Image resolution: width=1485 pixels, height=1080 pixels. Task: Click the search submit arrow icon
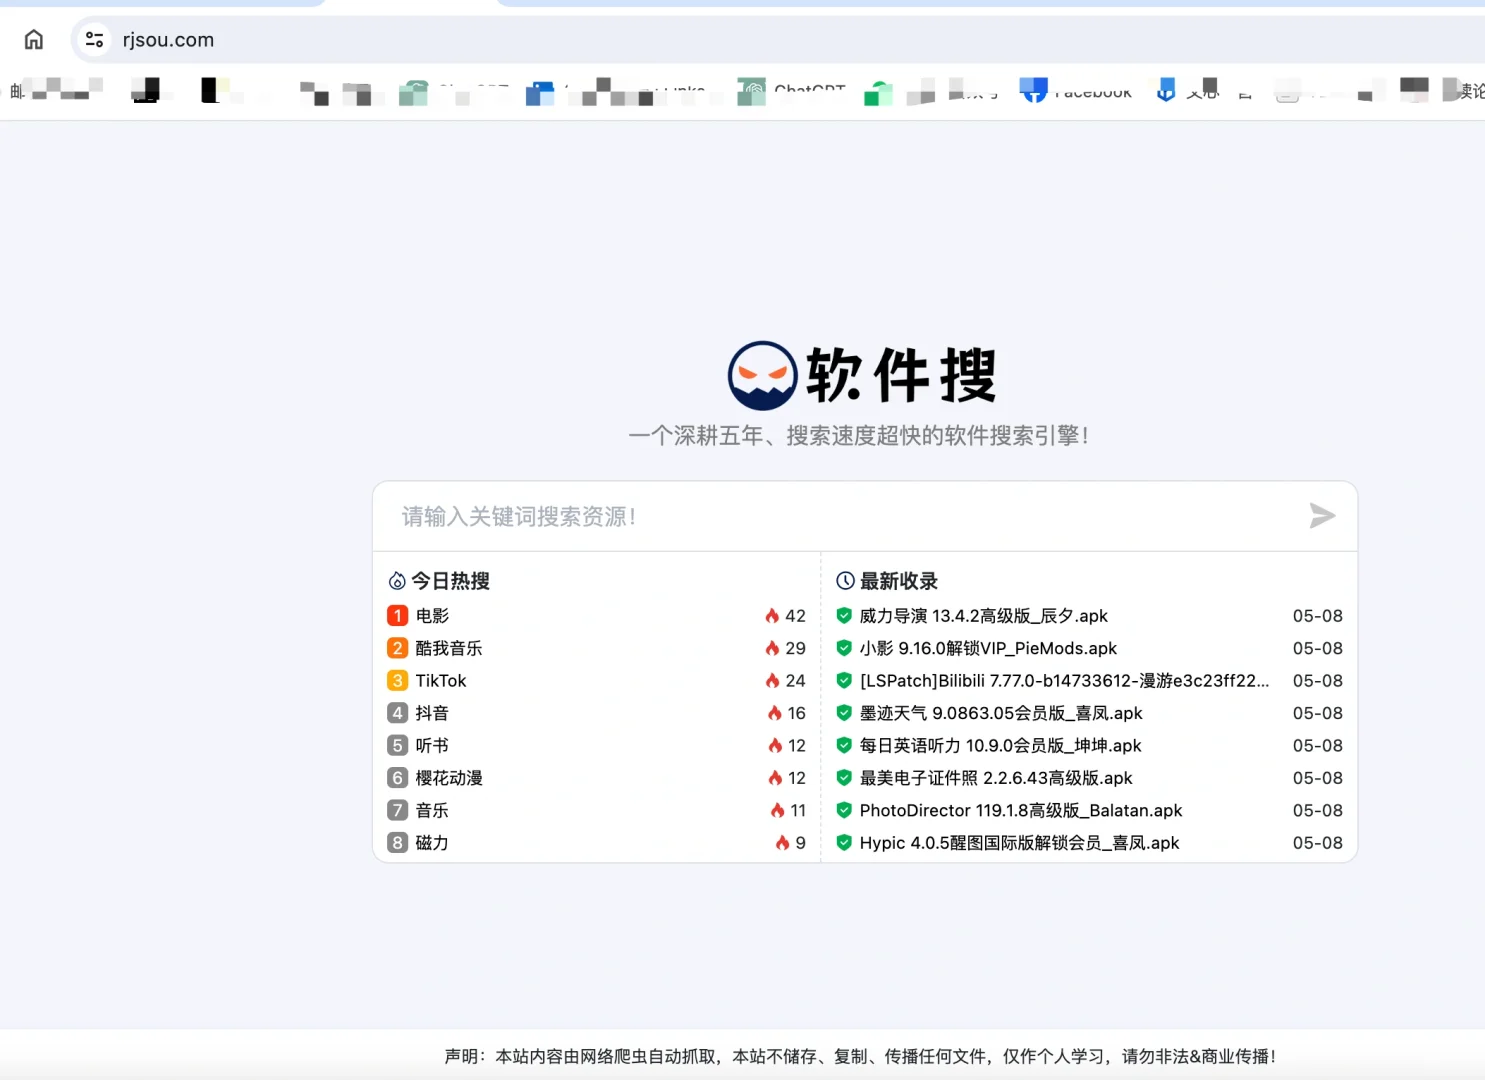pos(1322,516)
